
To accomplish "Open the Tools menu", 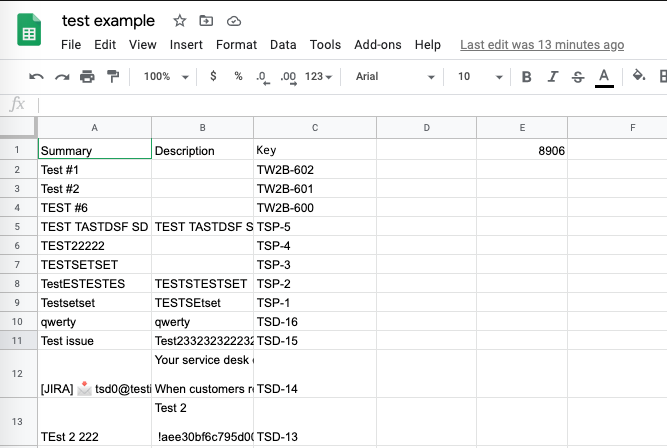I will (325, 45).
